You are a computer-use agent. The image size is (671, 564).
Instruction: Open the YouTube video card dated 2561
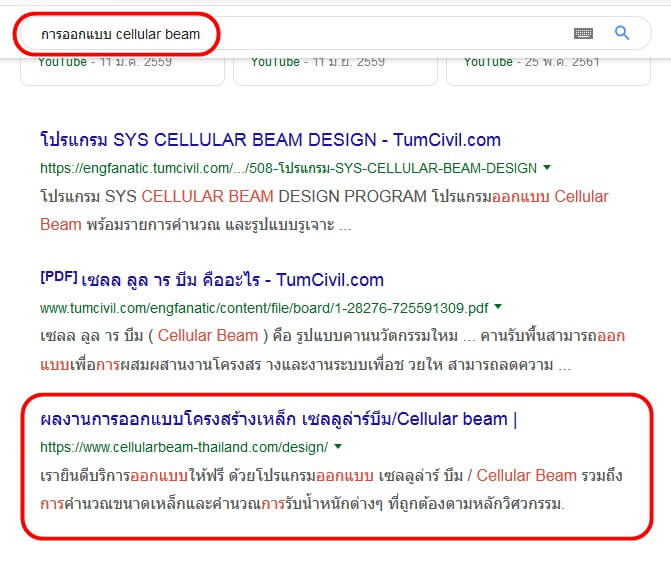tap(548, 71)
